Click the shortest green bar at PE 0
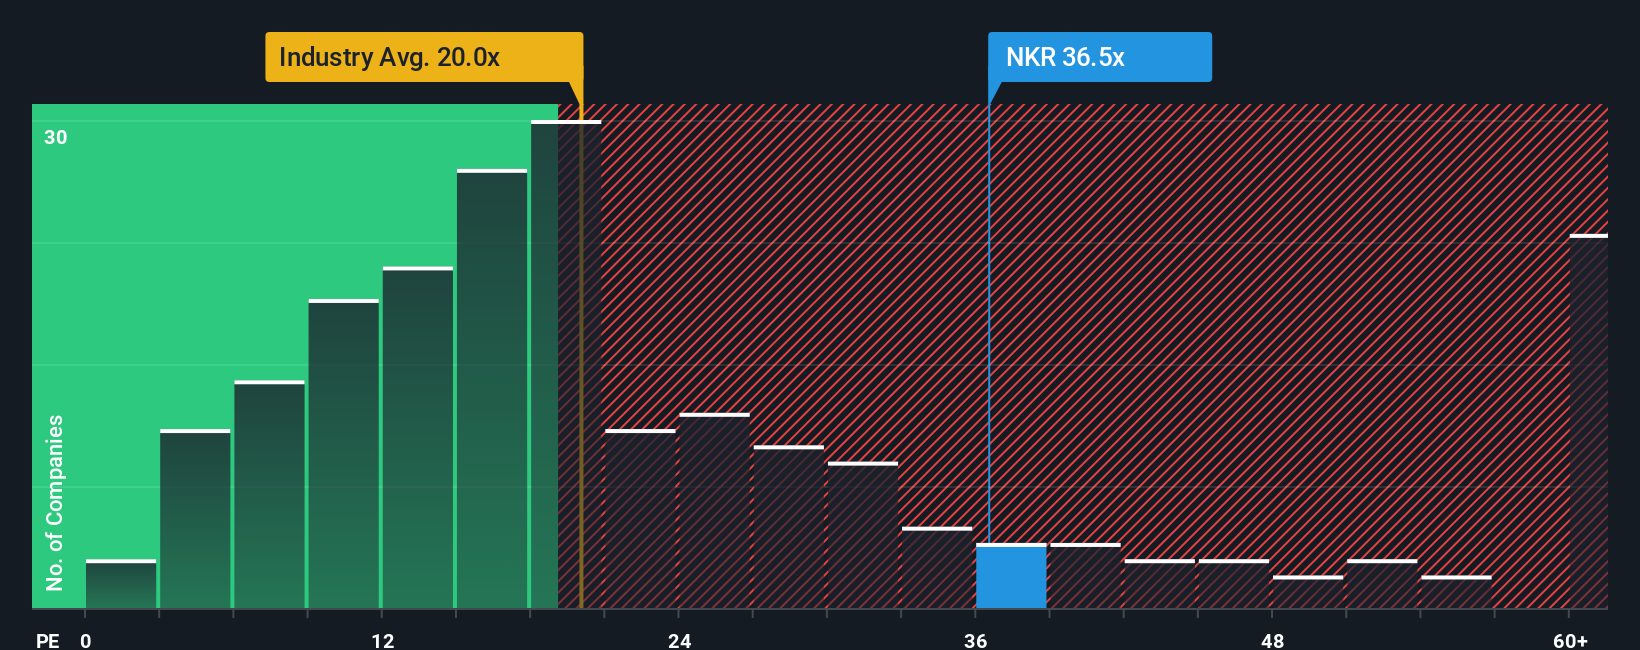 point(121,584)
